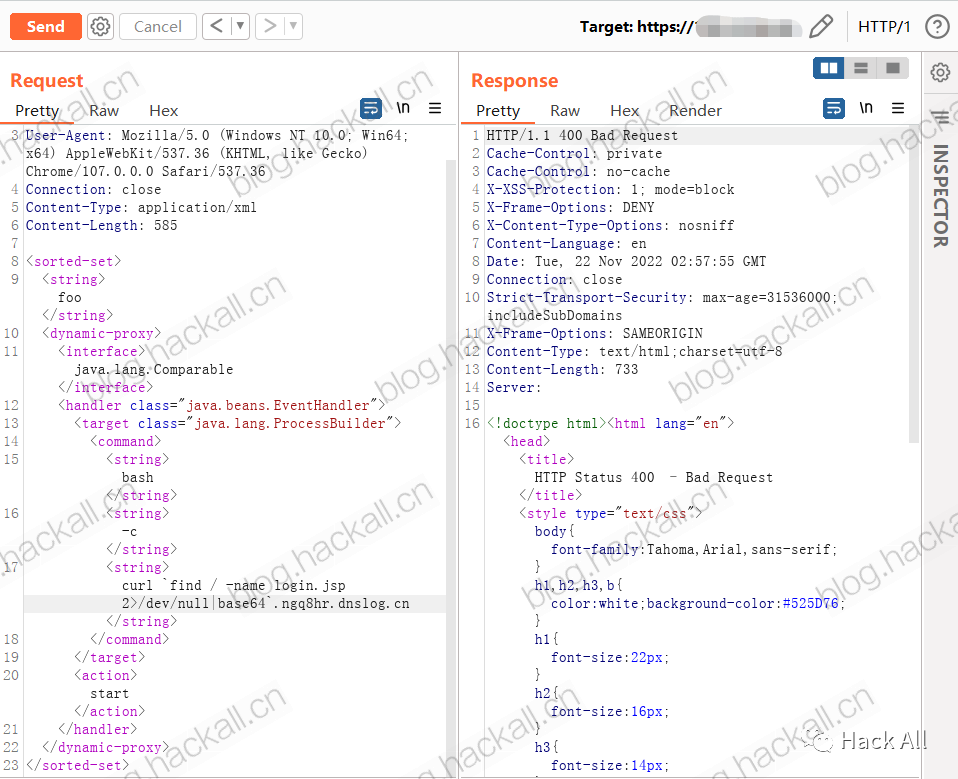This screenshot has width=958, height=779.
Task: Open the Response panel hamburger menu
Action: [898, 108]
